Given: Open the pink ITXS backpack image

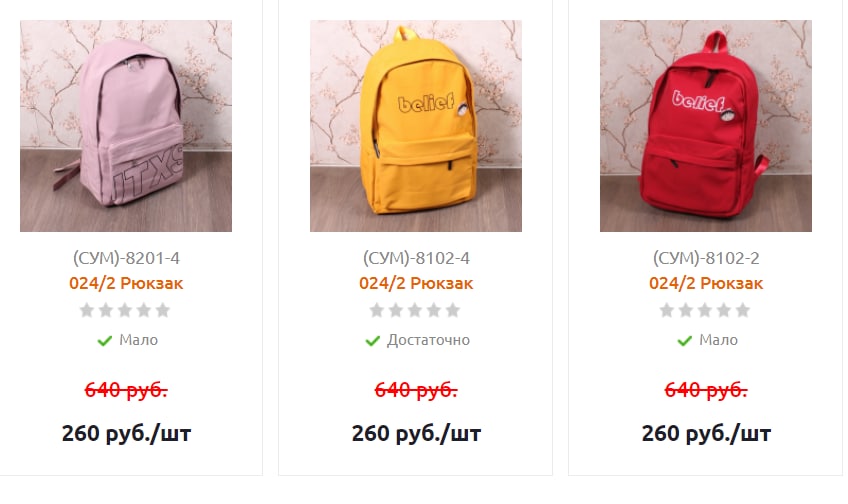Looking at the screenshot, I should (126, 126).
